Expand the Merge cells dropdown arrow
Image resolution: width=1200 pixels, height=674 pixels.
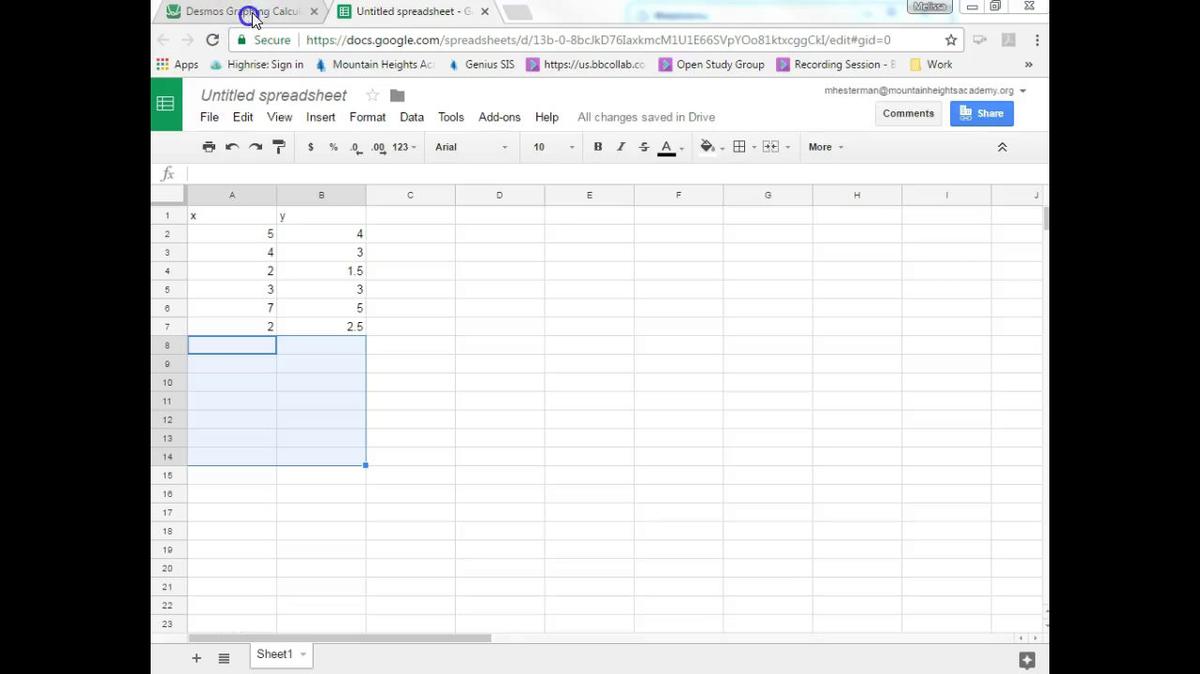point(788,148)
